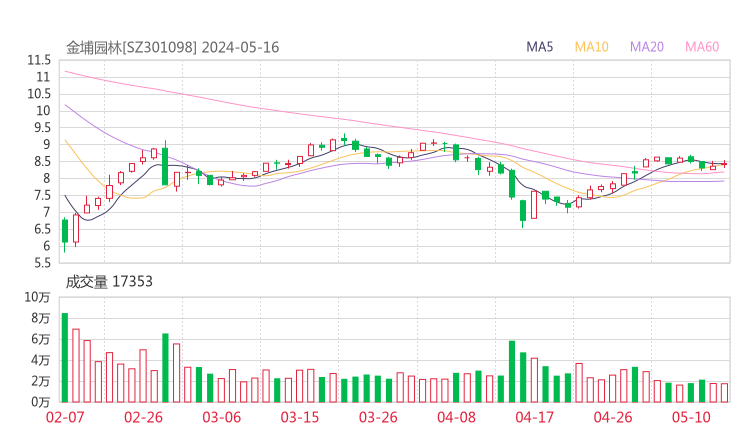Click the 0万 volume axis label
Image resolution: width=740 pixels, height=440 pixels.
tap(41, 402)
